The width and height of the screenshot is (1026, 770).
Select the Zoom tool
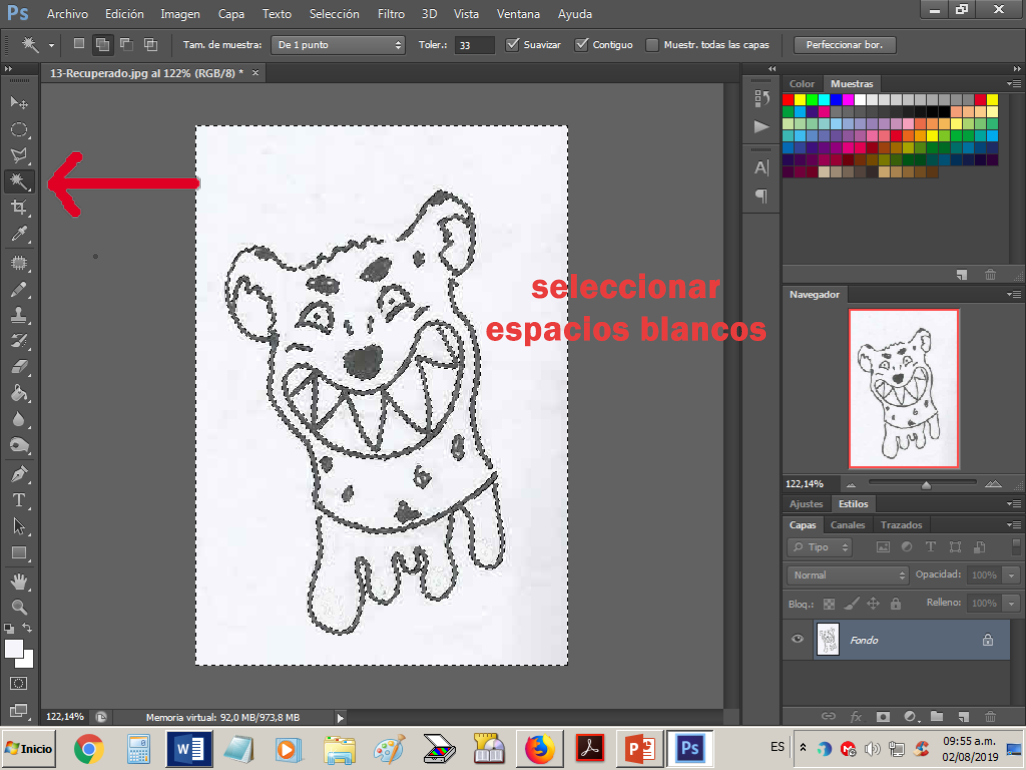(x=19, y=607)
